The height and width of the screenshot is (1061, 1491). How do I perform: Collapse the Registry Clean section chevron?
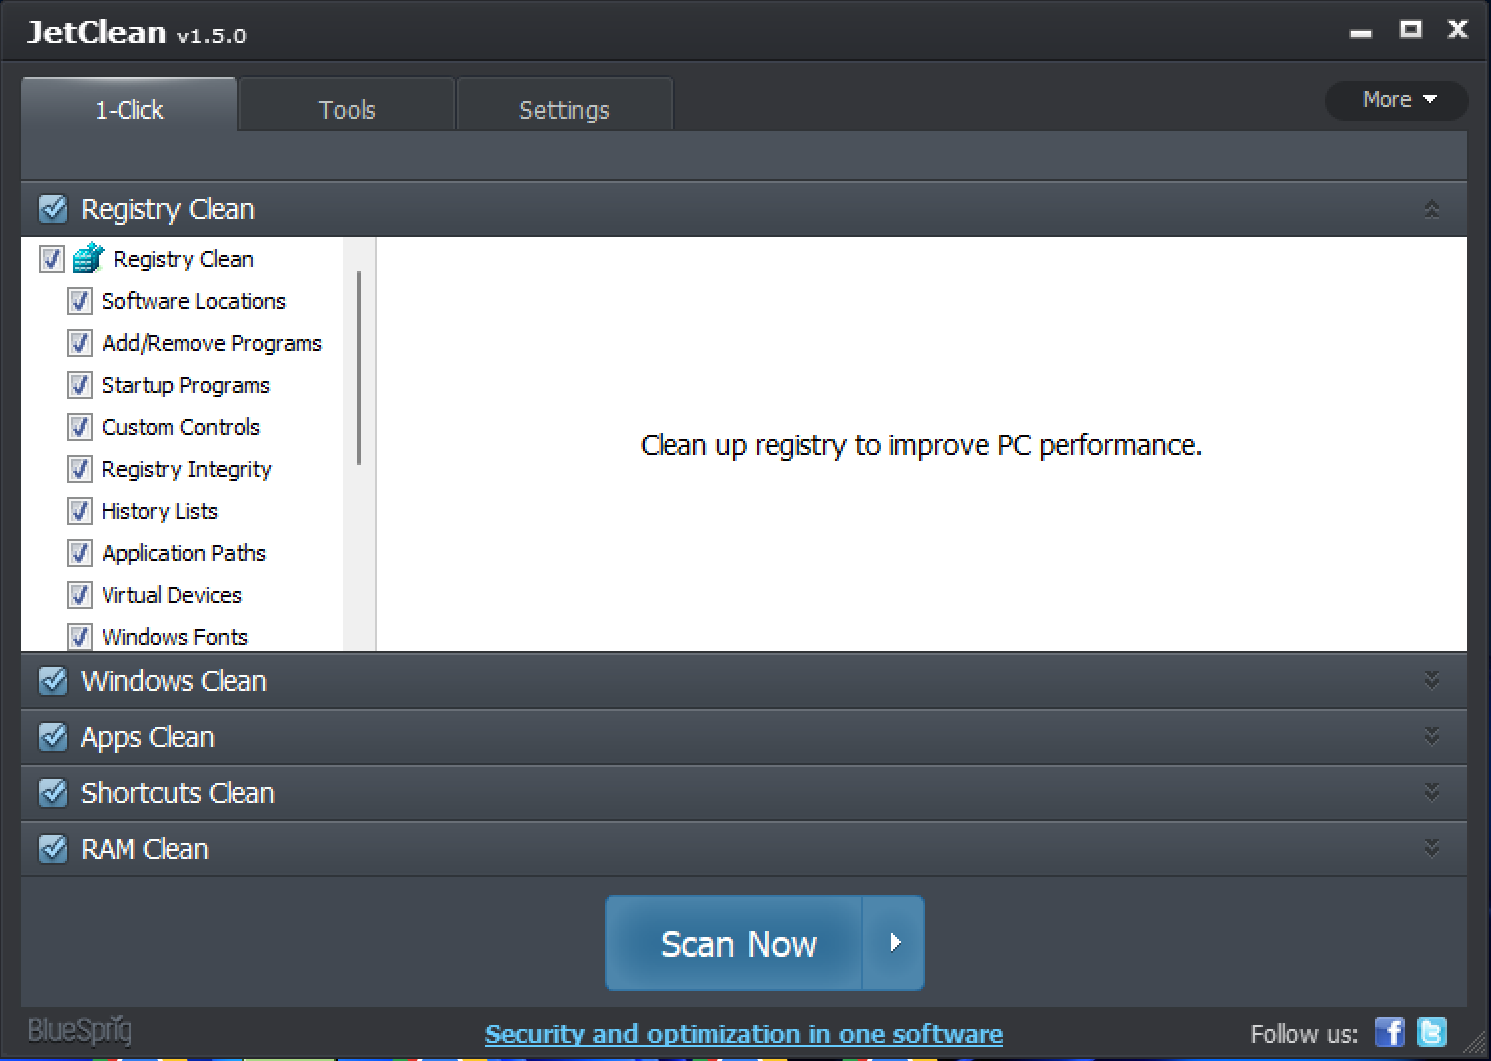coord(1432,209)
